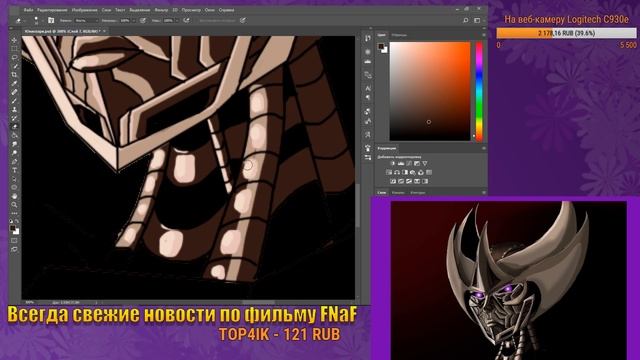
Task: Enable airbrush build-up
Action: coord(187,20)
